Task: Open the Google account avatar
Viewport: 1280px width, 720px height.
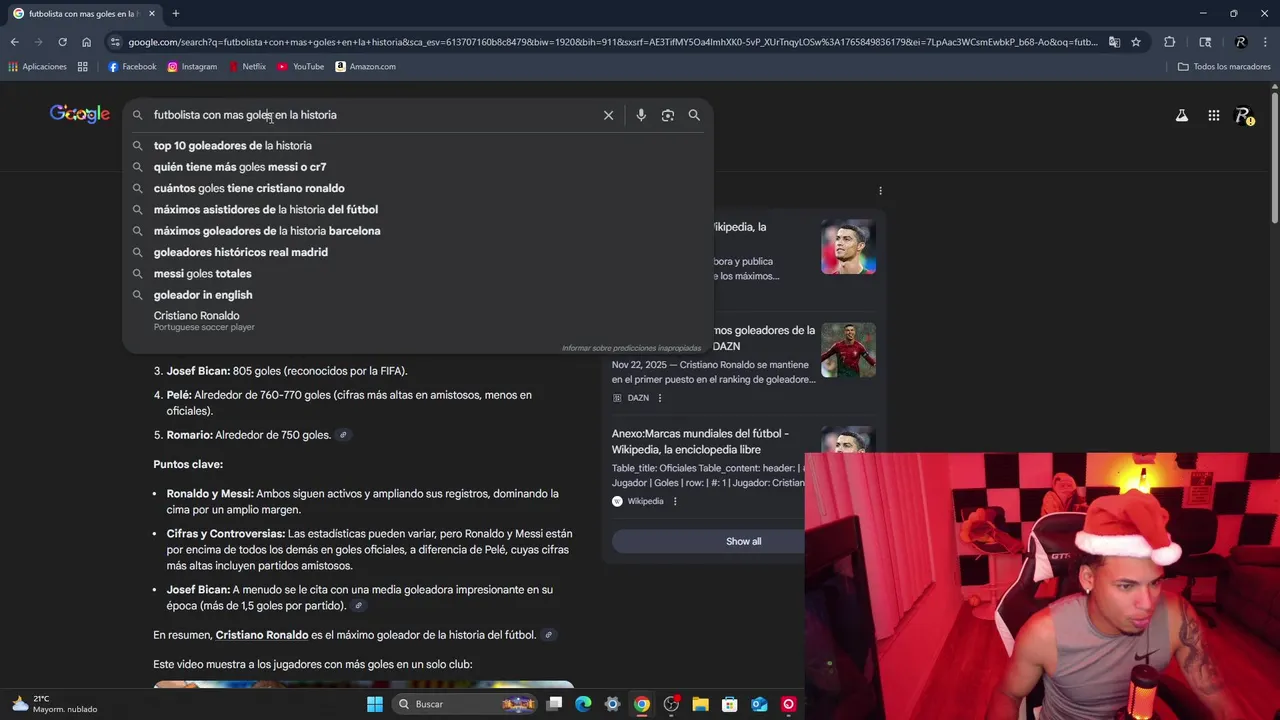Action: coord(1244,116)
